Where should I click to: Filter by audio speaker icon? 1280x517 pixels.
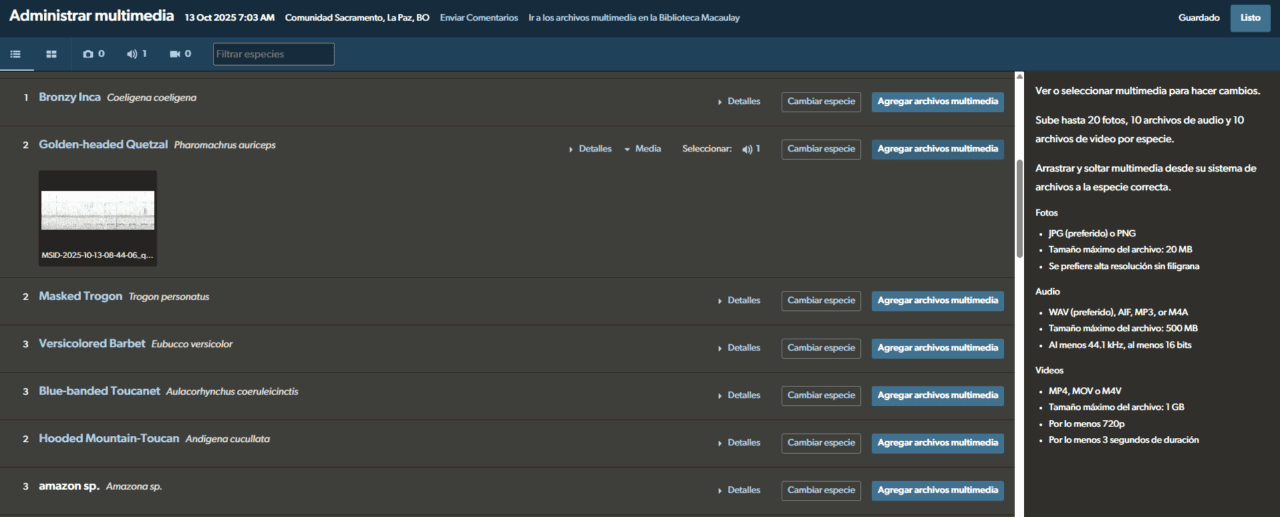coord(137,54)
